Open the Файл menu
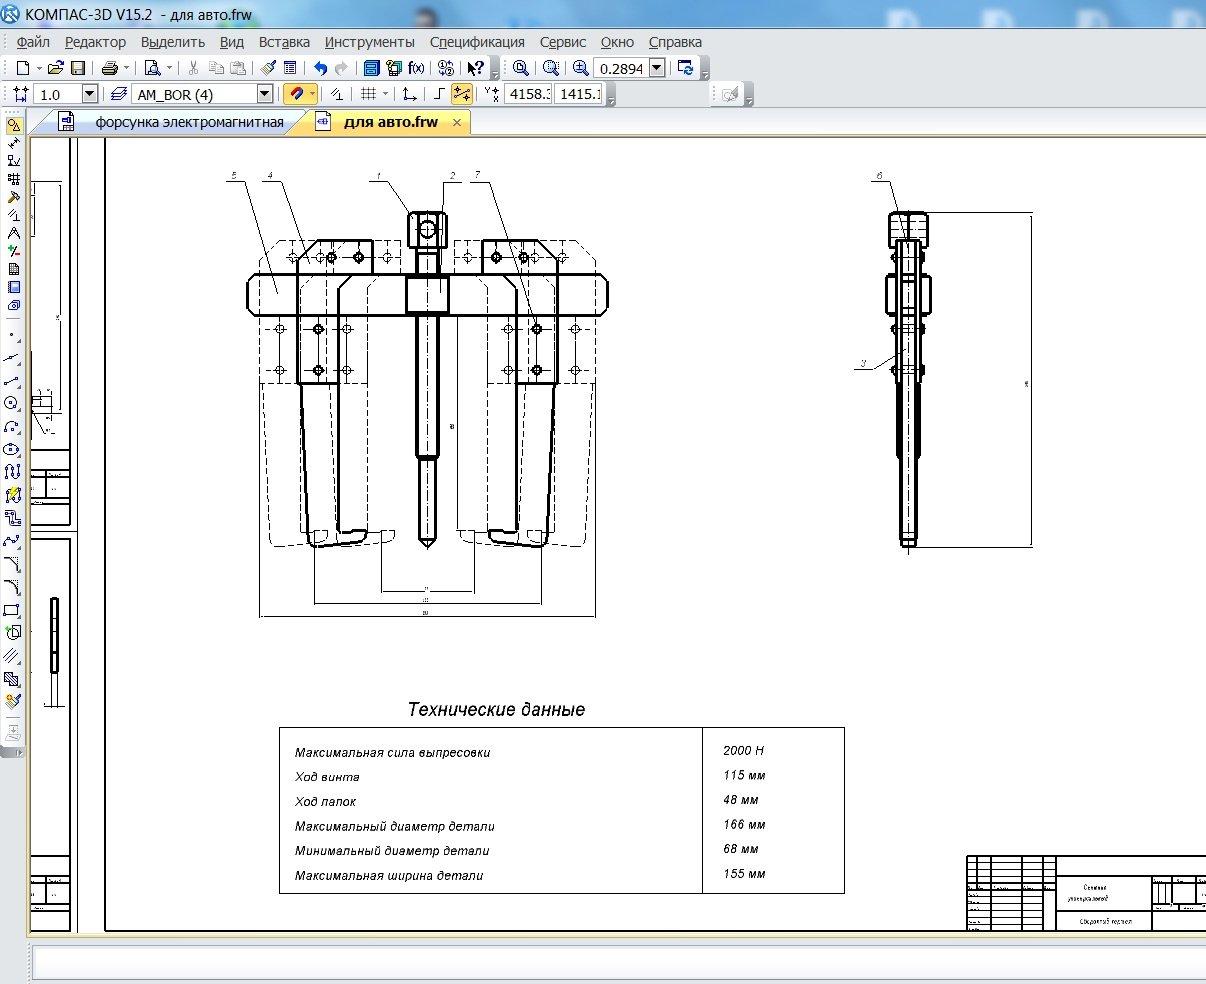Viewport: 1206px width, 984px height. 33,42
